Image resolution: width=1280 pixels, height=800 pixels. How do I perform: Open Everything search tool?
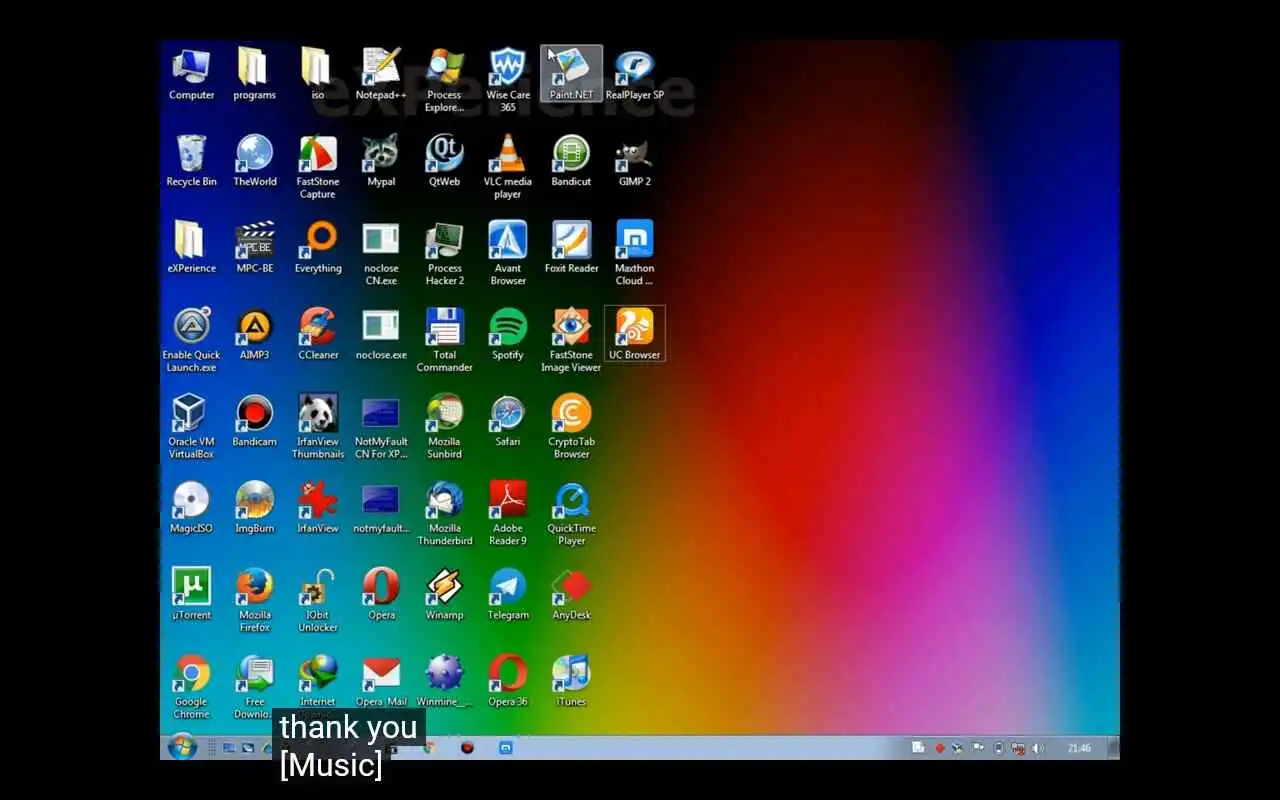pos(317,248)
